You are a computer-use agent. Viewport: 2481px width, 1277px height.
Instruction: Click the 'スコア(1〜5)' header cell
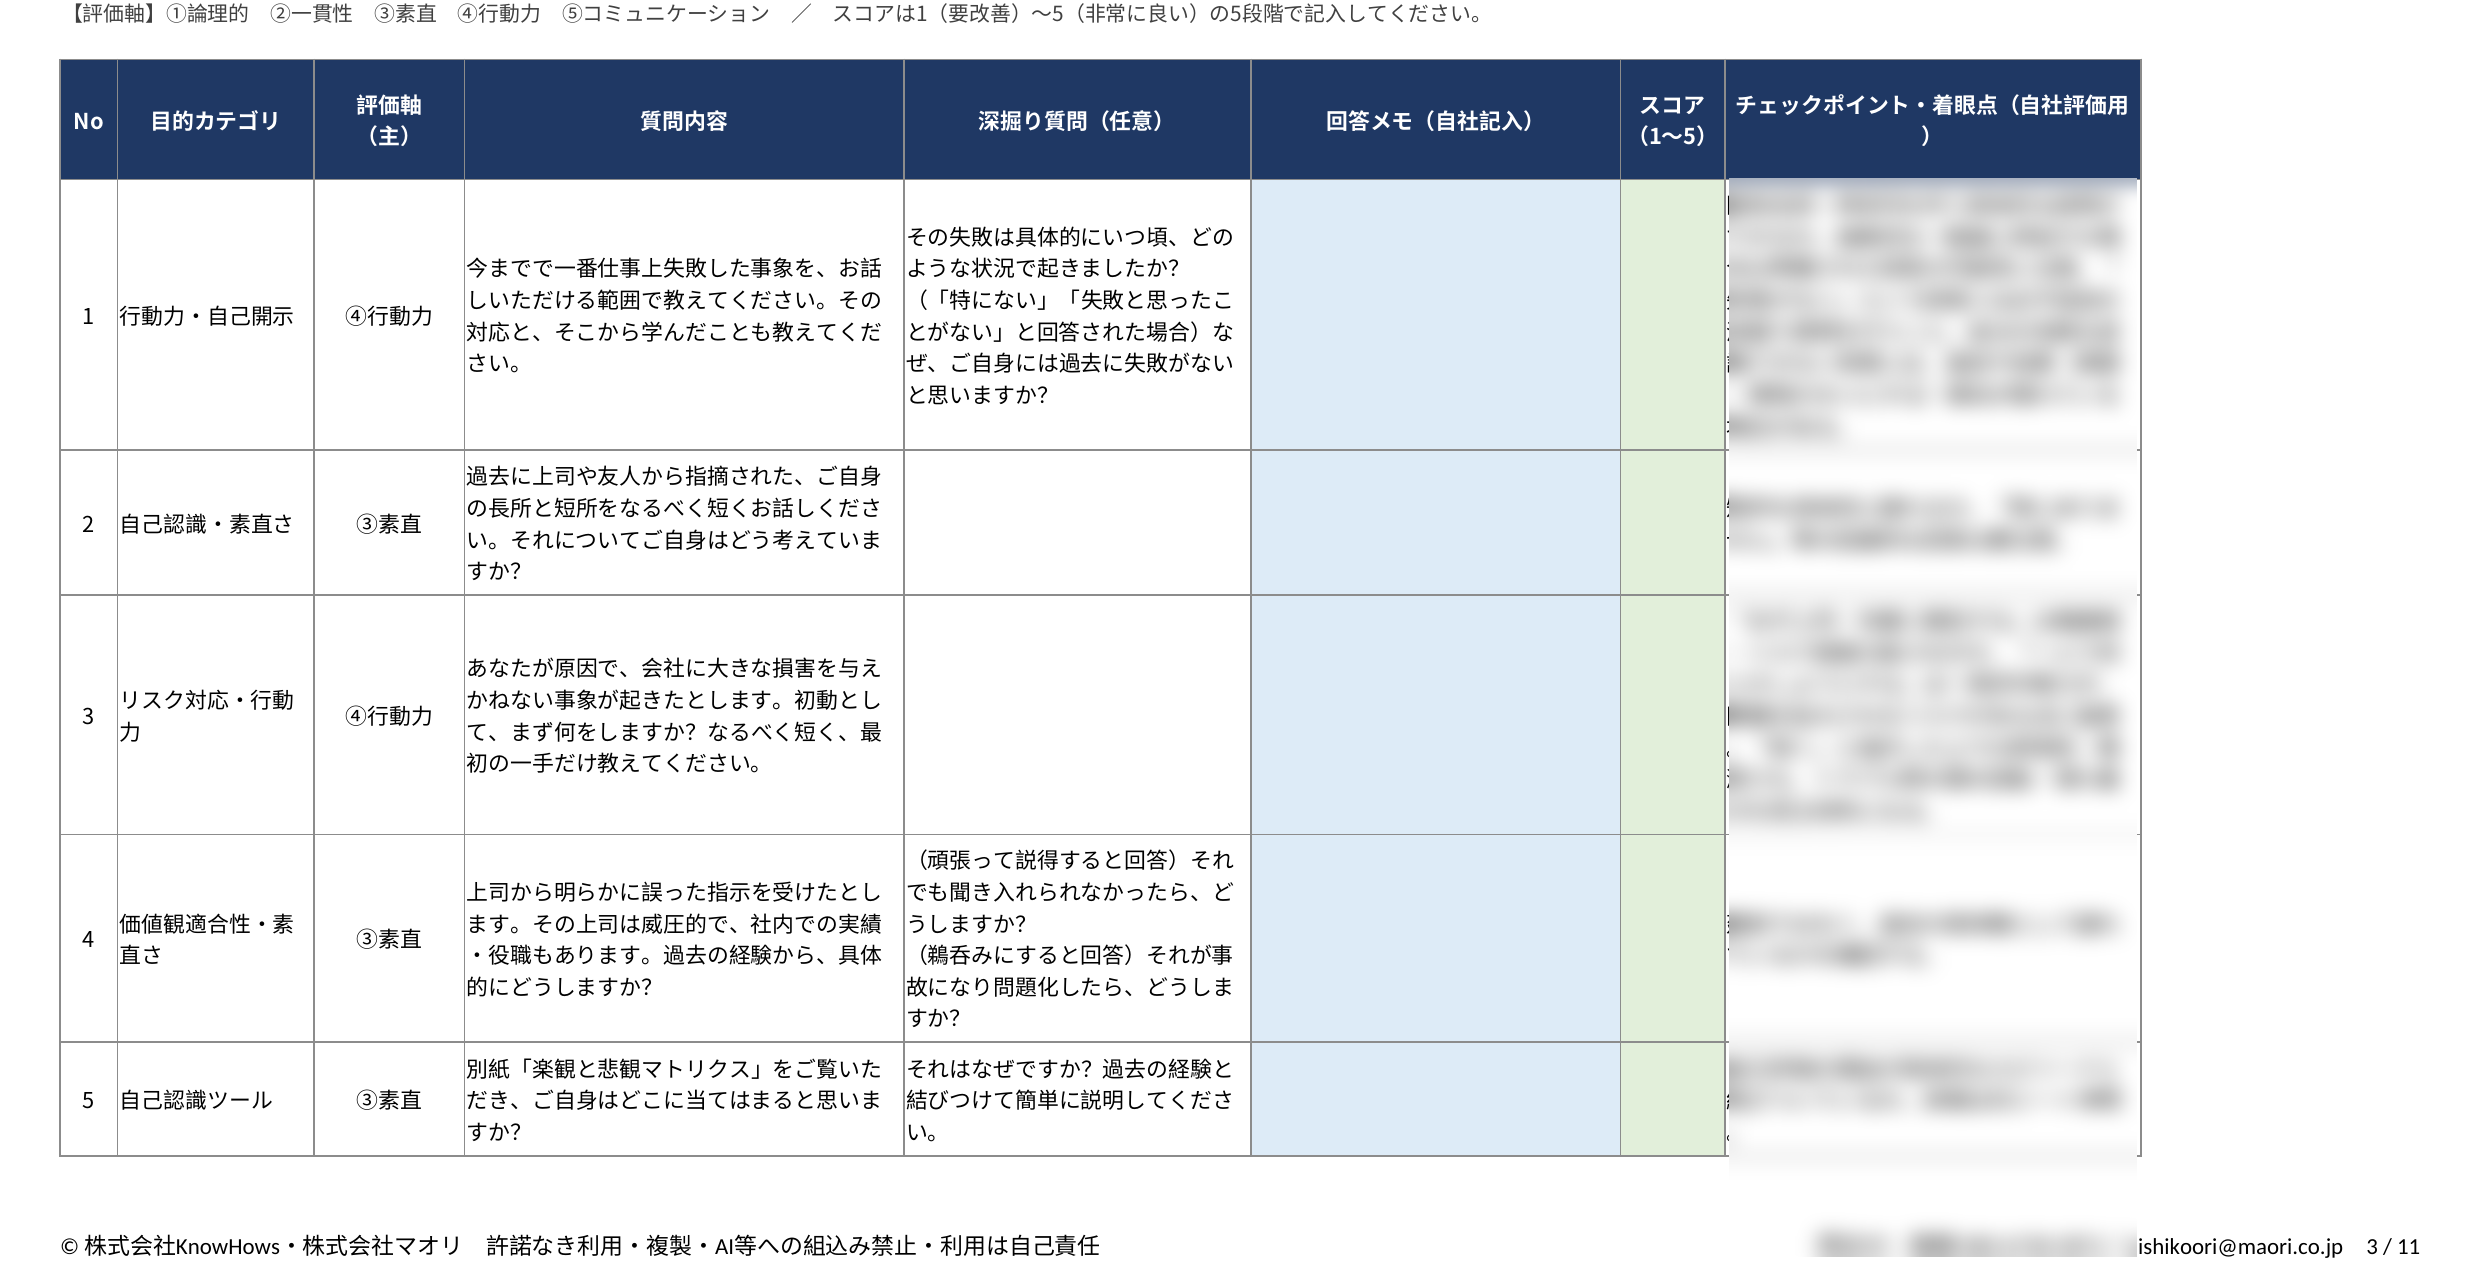tap(1672, 120)
